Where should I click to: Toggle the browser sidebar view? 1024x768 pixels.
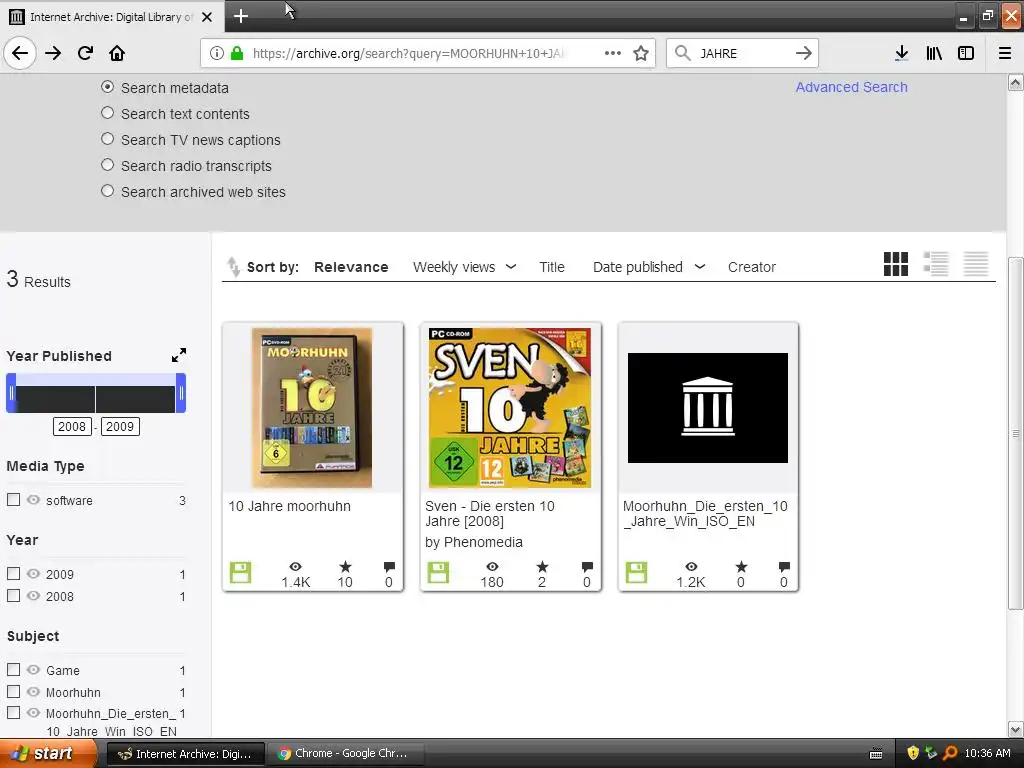966,53
